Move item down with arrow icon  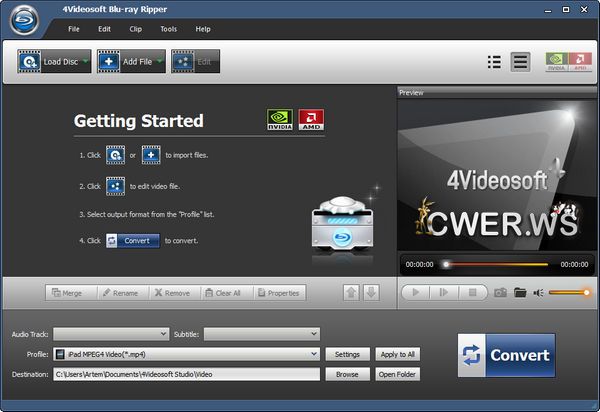[x=370, y=293]
